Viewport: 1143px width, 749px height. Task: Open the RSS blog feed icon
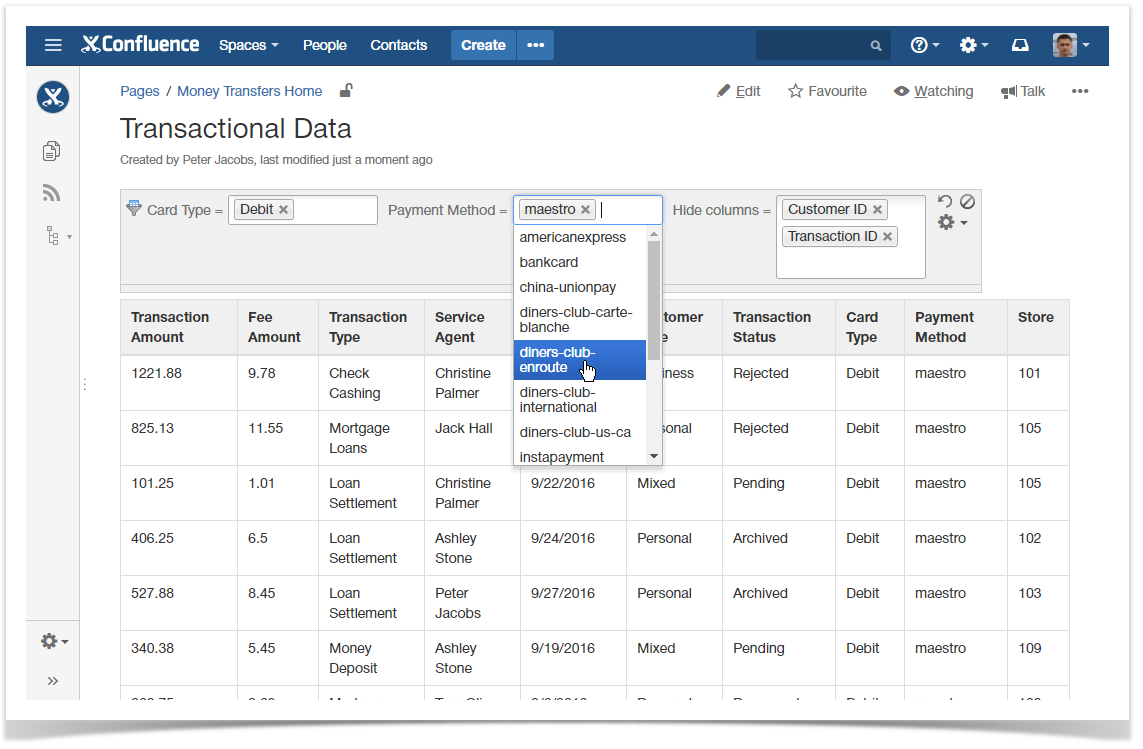(52, 193)
